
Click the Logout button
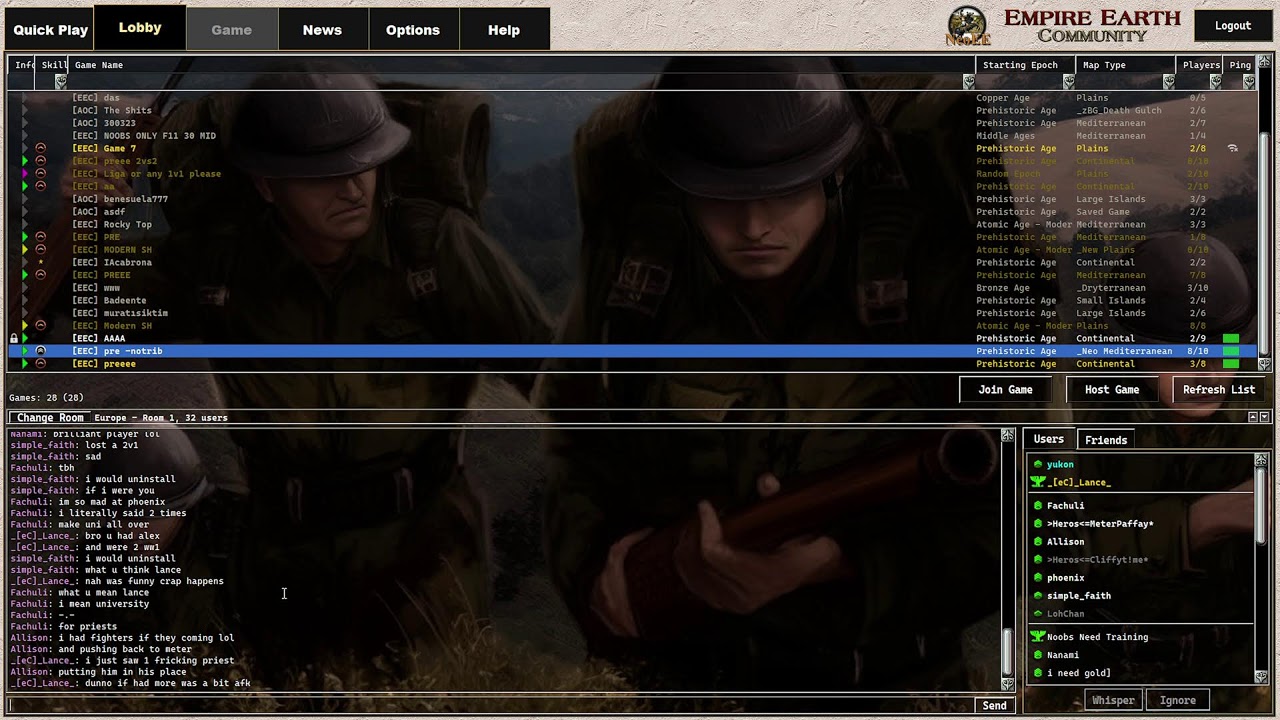(1233, 26)
